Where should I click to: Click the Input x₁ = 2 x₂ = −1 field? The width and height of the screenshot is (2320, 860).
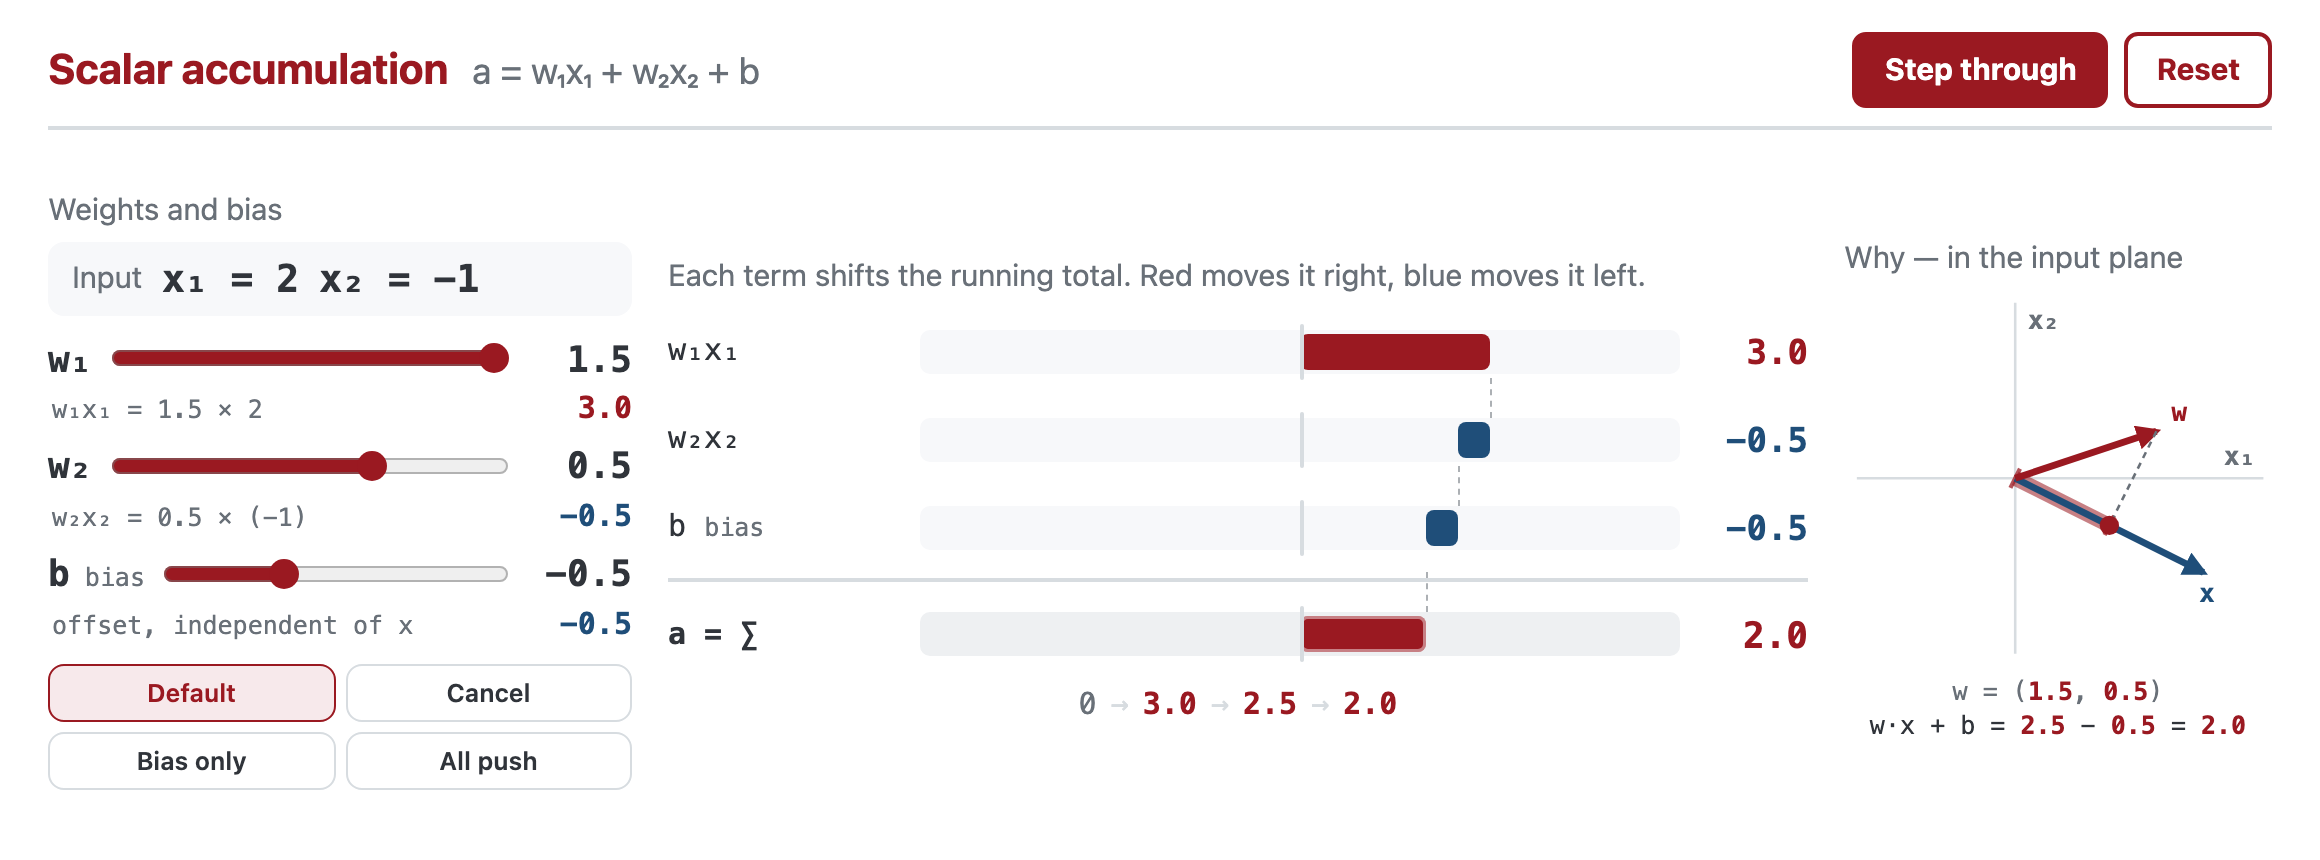tap(340, 279)
